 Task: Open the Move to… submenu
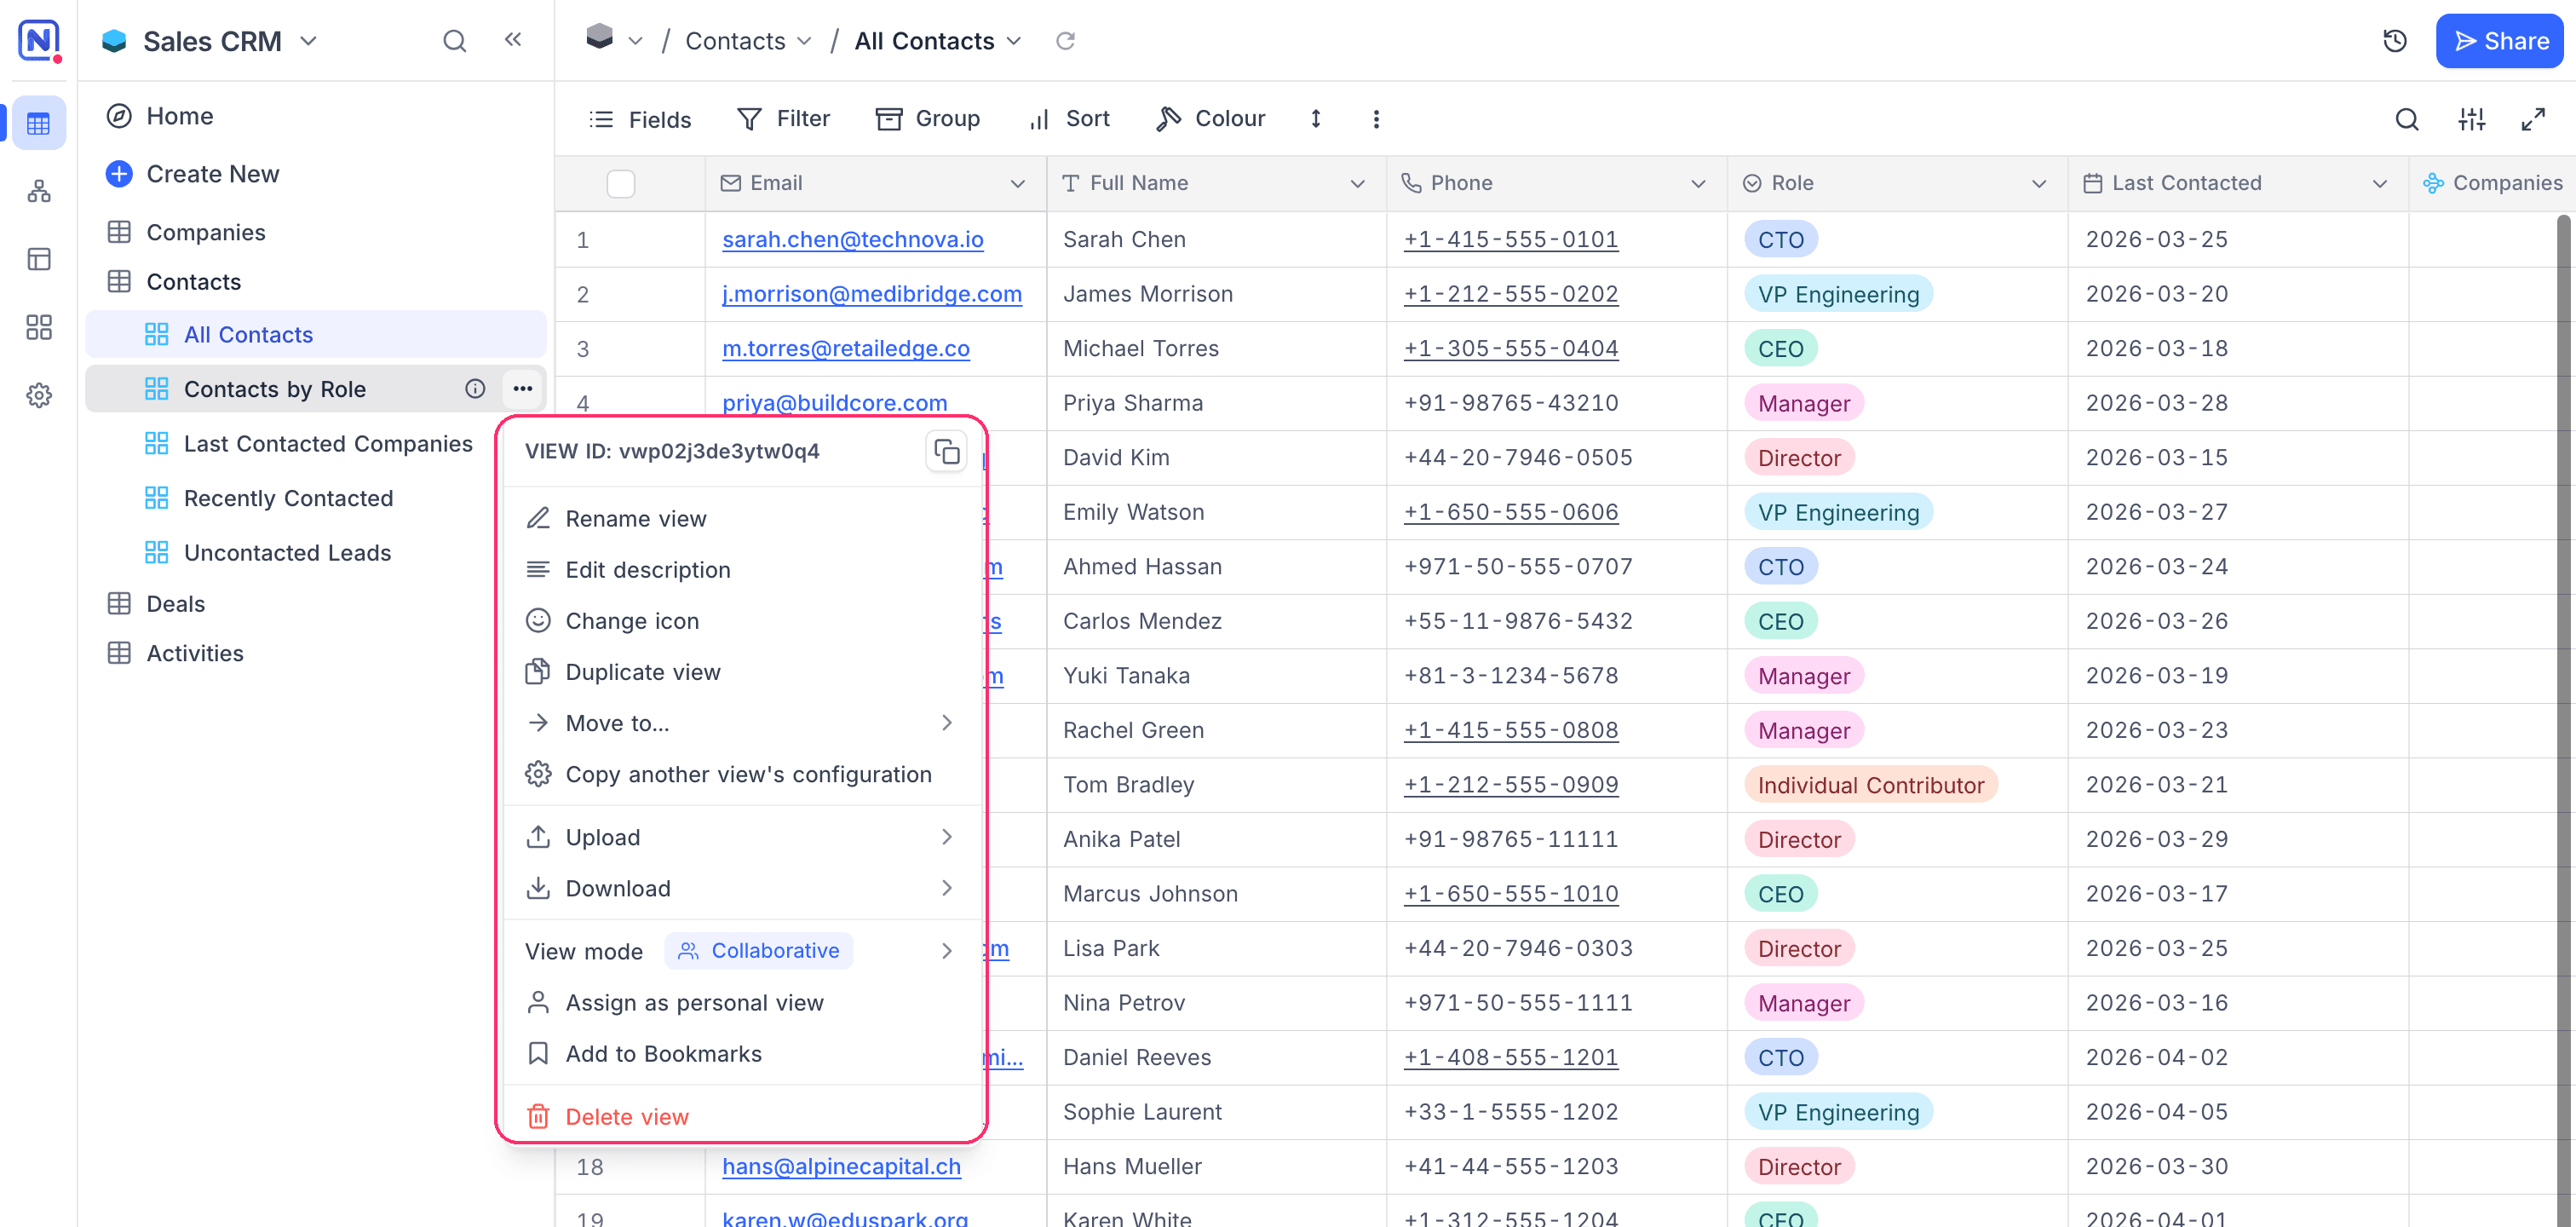click(x=742, y=723)
